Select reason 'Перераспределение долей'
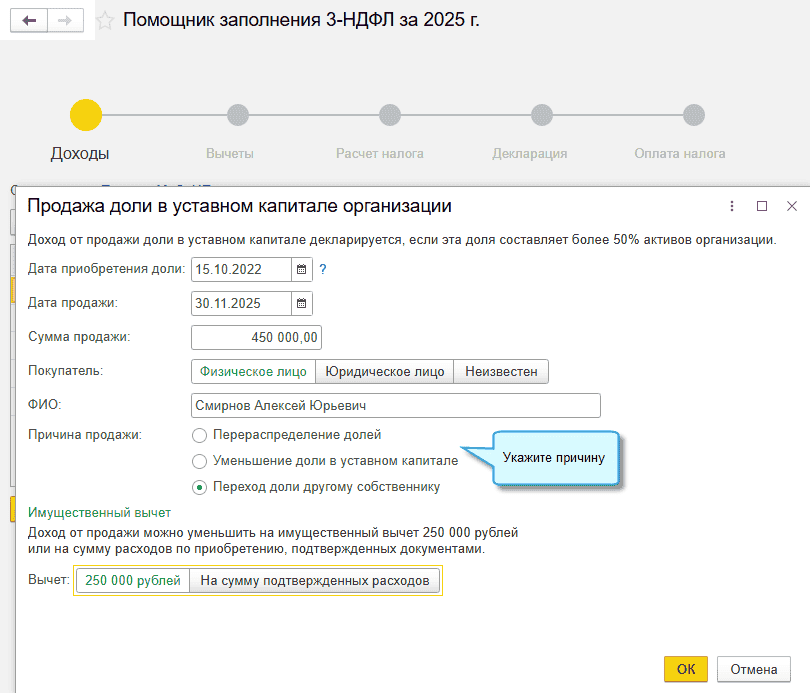Screen dimensions: 810x693 tap(199, 436)
